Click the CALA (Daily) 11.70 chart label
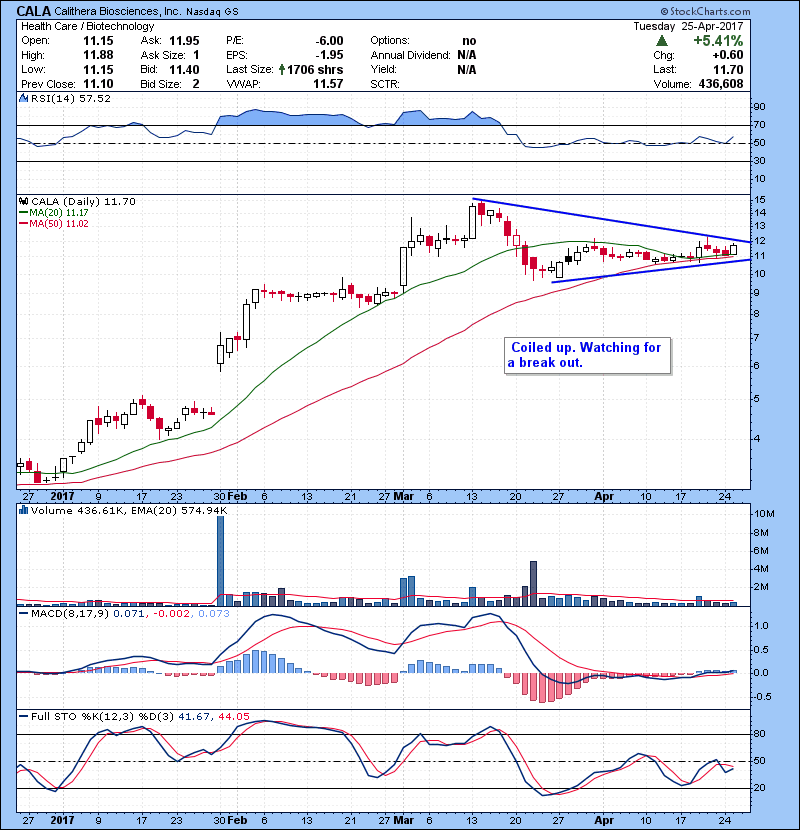Screen dimensions: 800x830 84,201
